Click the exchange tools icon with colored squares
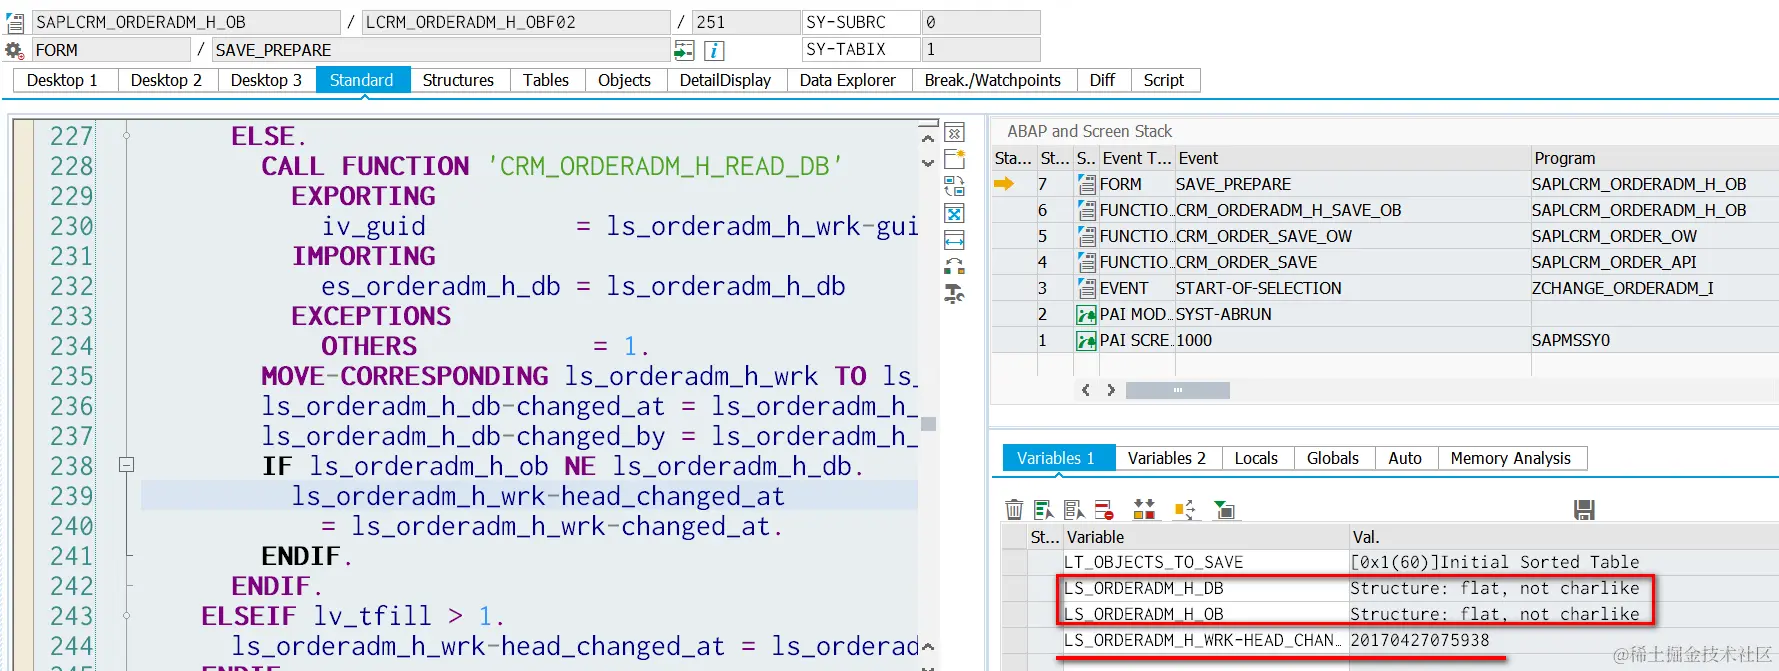The image size is (1779, 671). click(x=954, y=266)
